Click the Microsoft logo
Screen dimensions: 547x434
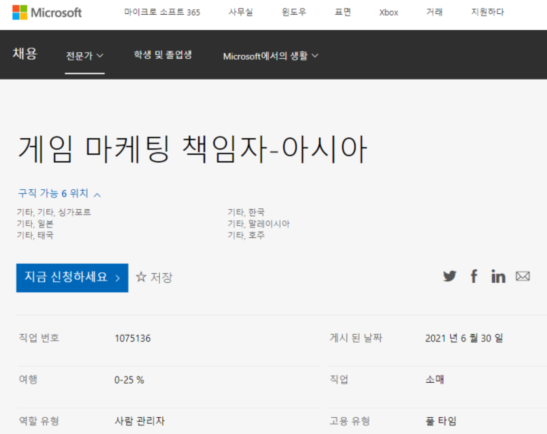click(x=47, y=13)
